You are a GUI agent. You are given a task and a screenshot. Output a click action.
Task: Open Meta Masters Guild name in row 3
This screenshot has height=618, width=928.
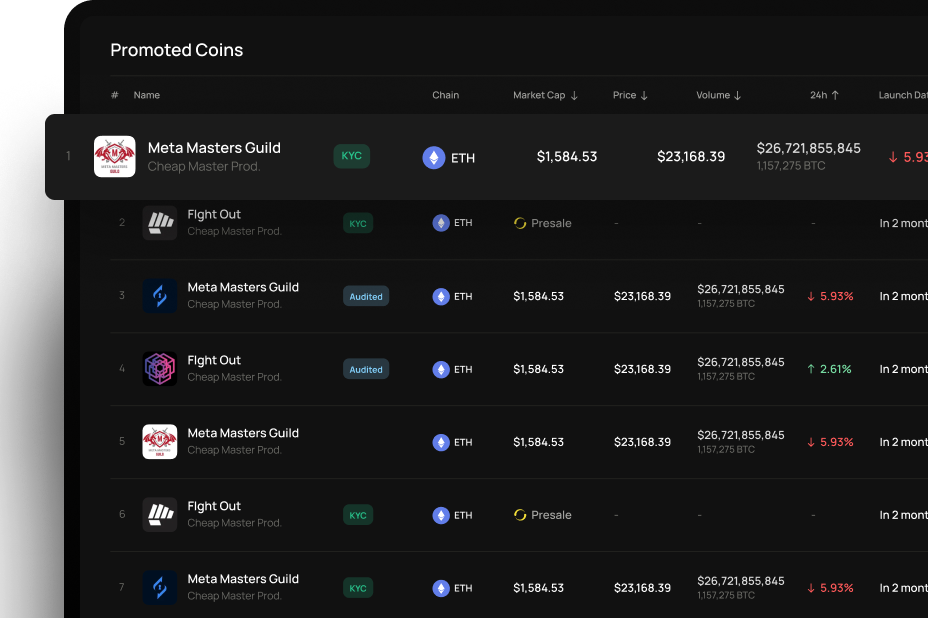(243, 287)
